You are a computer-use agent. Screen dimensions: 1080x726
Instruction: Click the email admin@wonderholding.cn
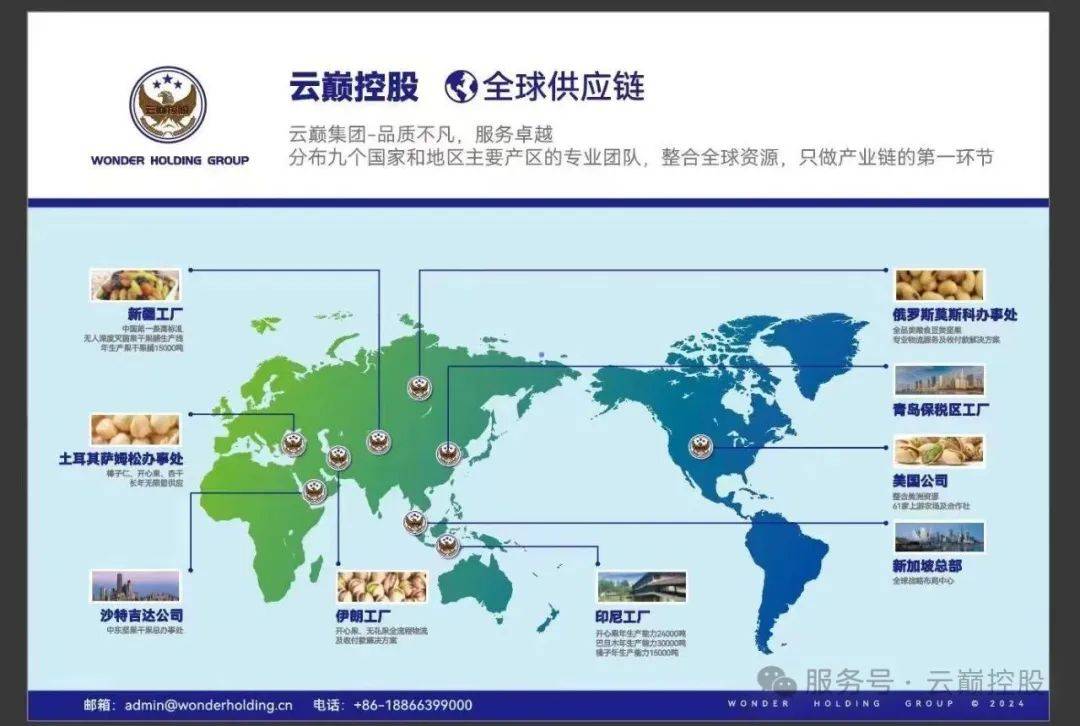pos(209,705)
